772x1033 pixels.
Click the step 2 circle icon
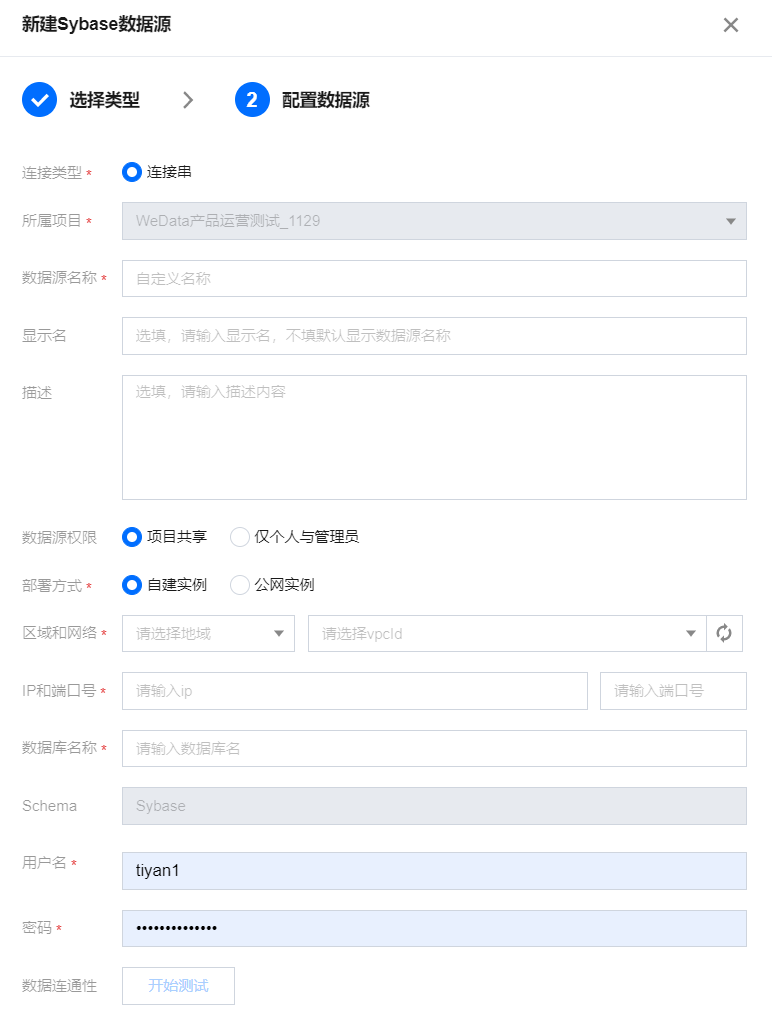pos(252,100)
